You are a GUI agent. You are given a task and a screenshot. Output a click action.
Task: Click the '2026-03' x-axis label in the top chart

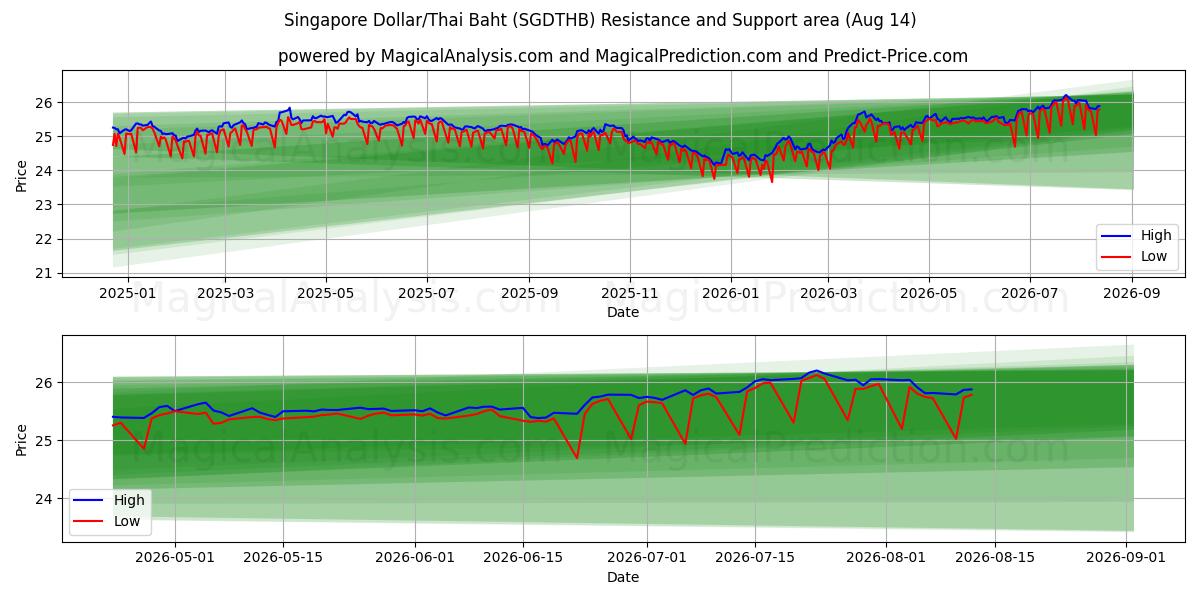[x=828, y=292]
